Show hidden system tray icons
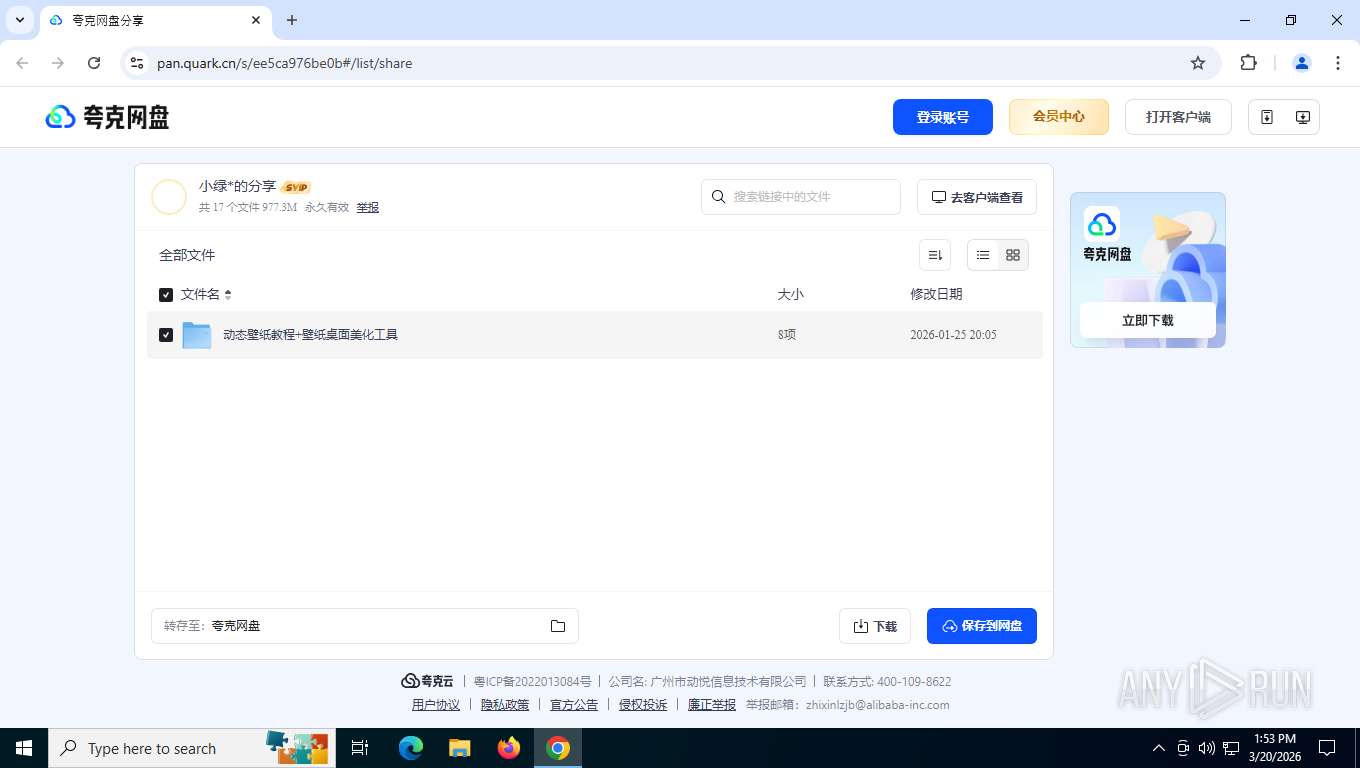This screenshot has height=768, width=1360. click(x=1159, y=748)
